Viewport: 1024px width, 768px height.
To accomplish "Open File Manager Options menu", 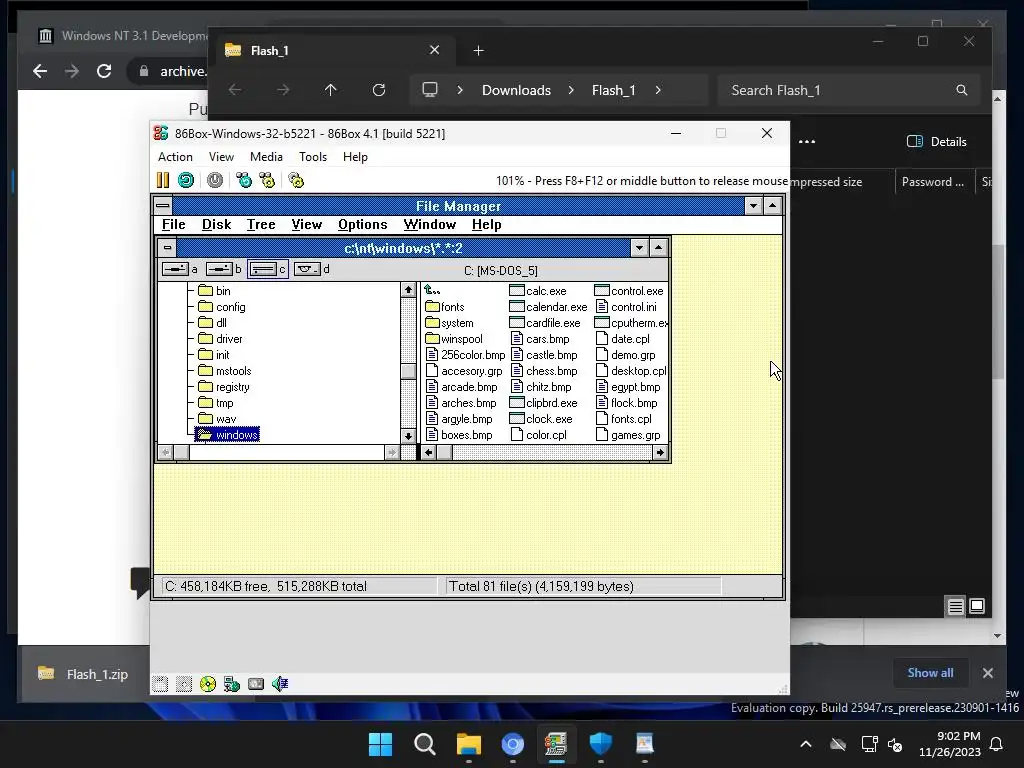I will (362, 225).
